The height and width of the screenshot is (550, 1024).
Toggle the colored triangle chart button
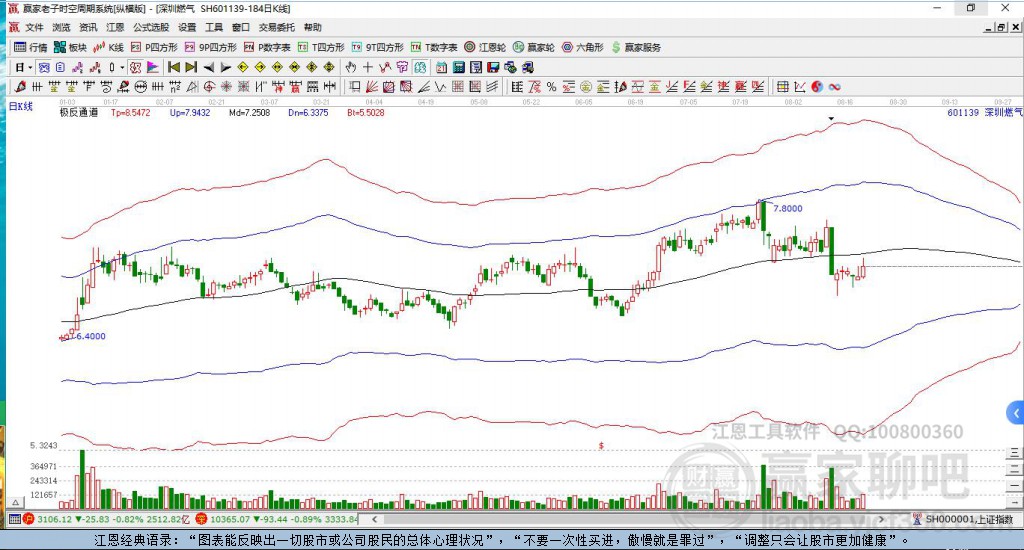pyautogui.click(x=152, y=67)
